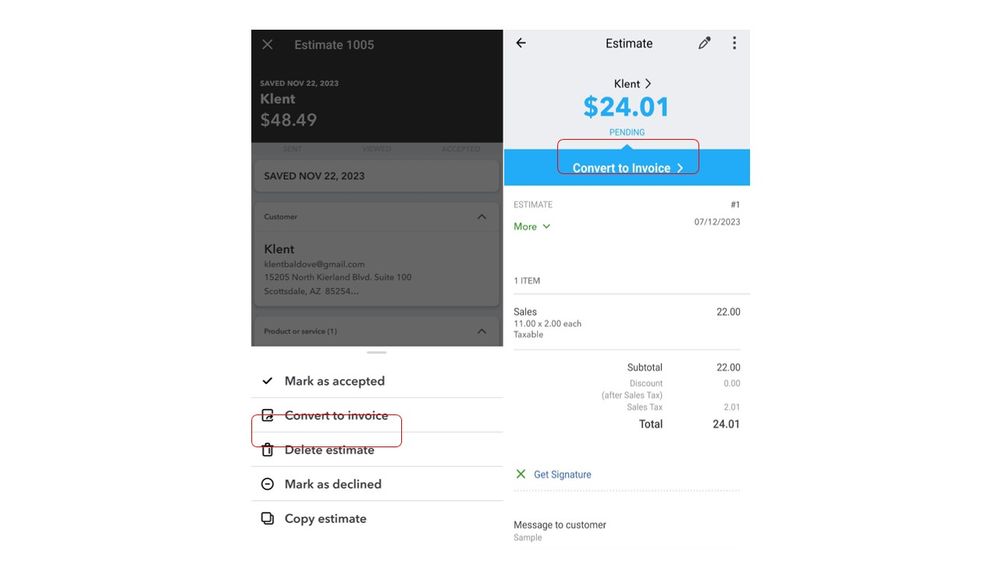This screenshot has width=999, height=562.
Task: Tap the Convert to invoice icon
Action: click(267, 416)
